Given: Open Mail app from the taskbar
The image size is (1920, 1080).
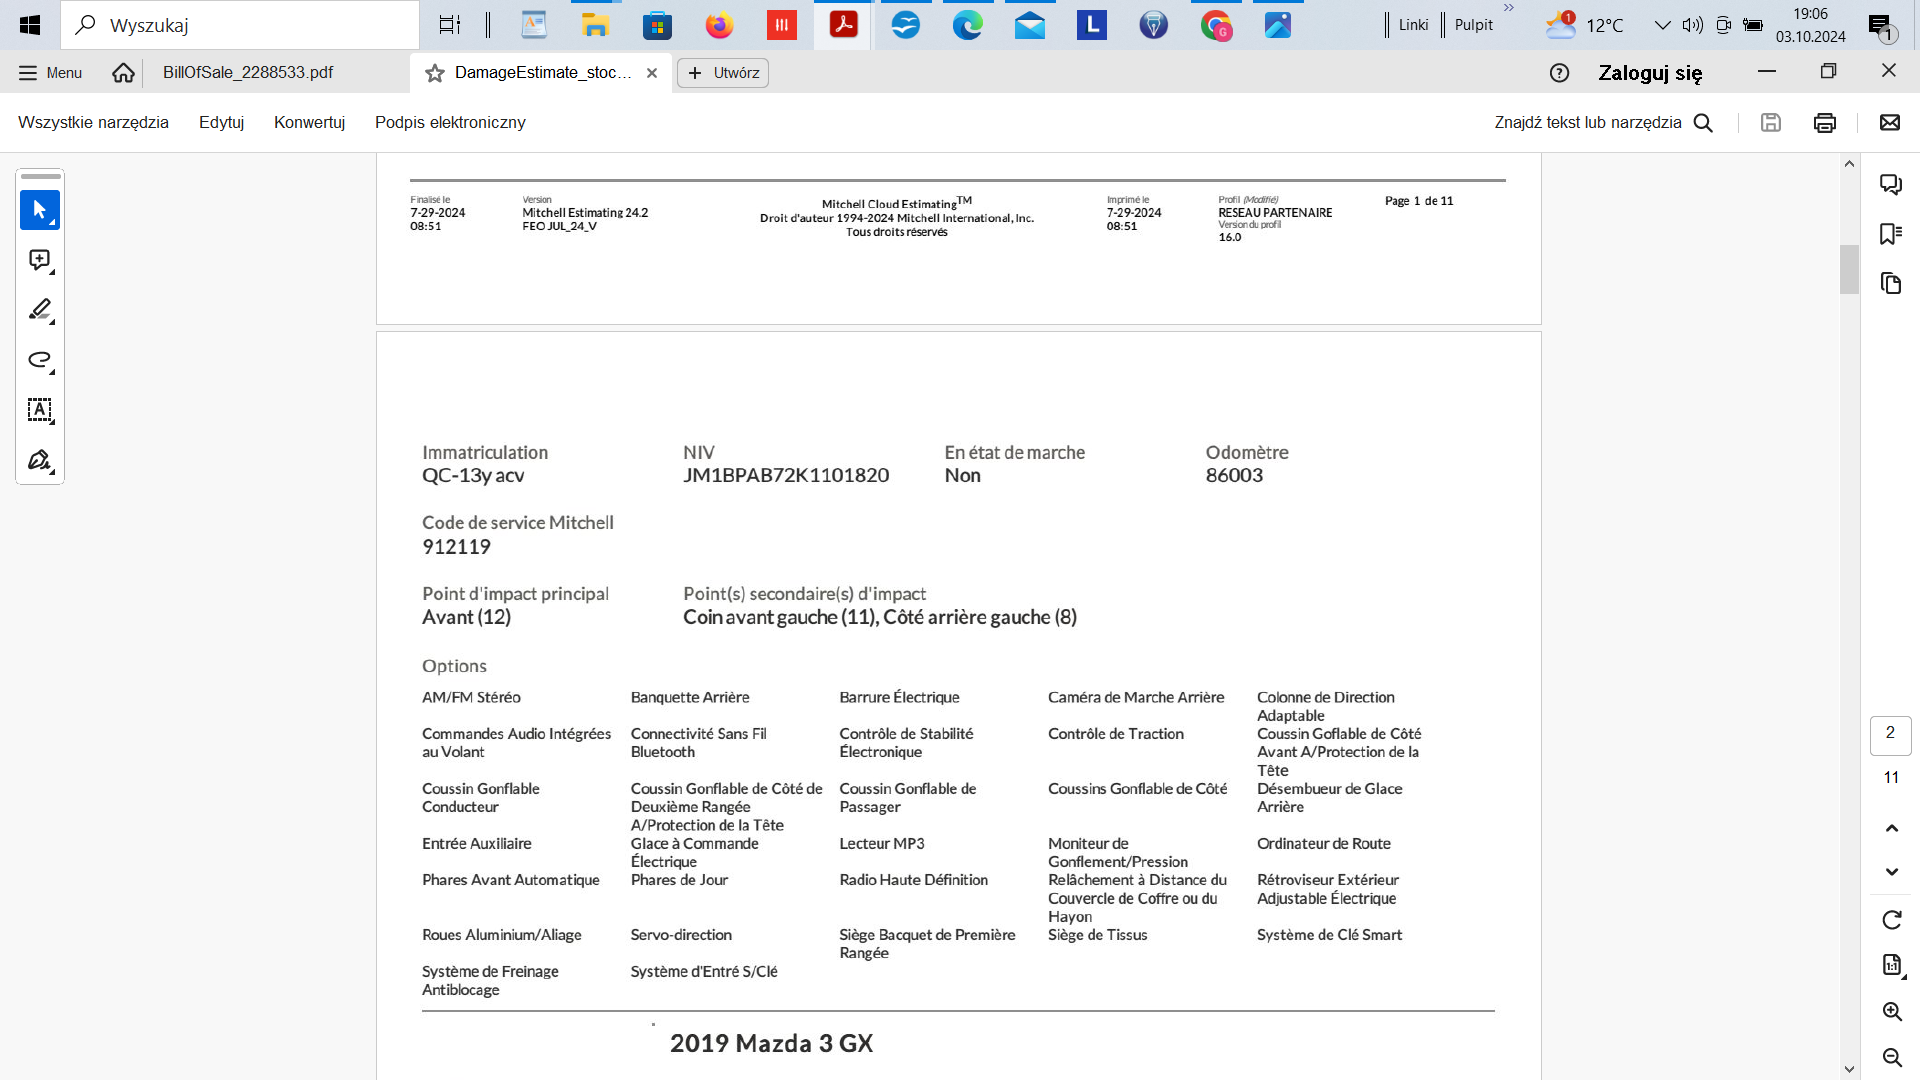Looking at the screenshot, I should click(x=1029, y=25).
